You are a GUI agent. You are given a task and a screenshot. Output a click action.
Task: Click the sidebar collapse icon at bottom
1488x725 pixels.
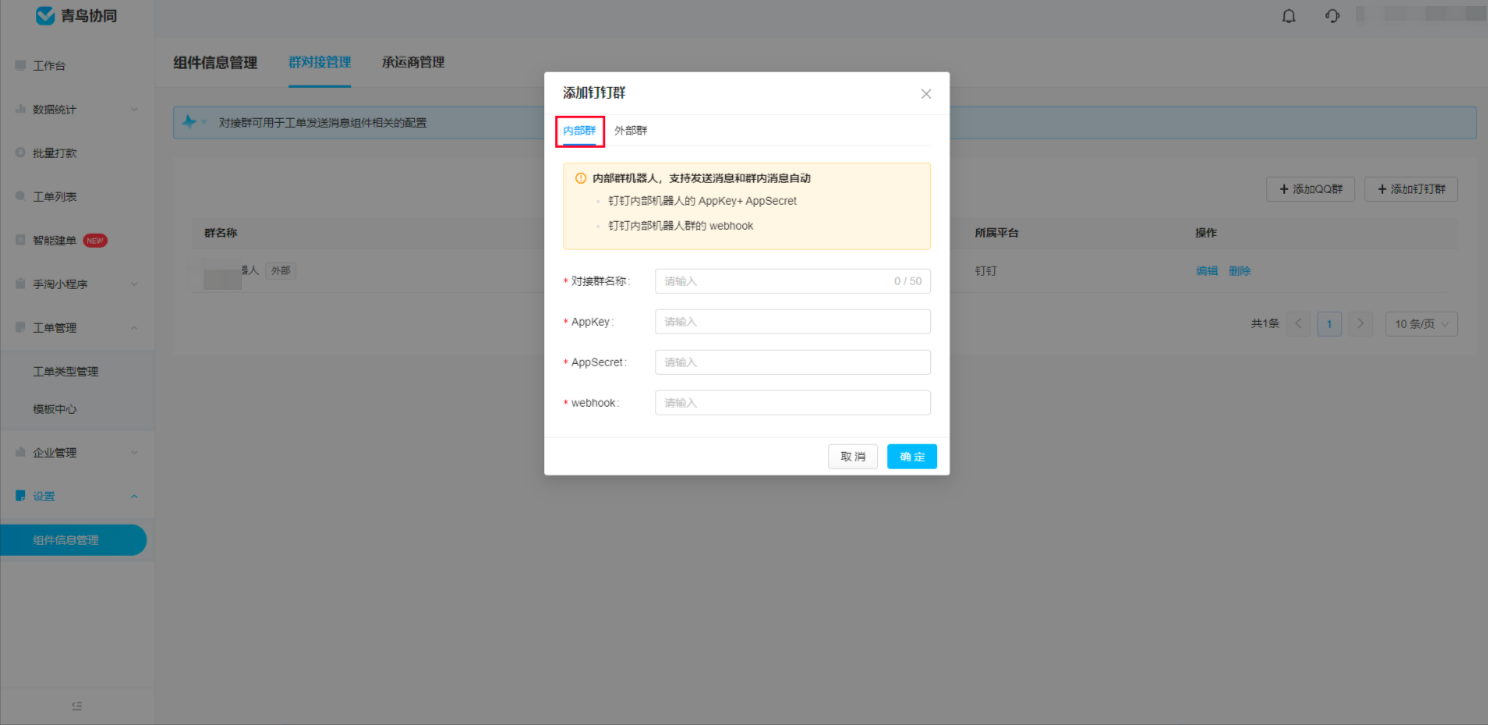[77, 705]
